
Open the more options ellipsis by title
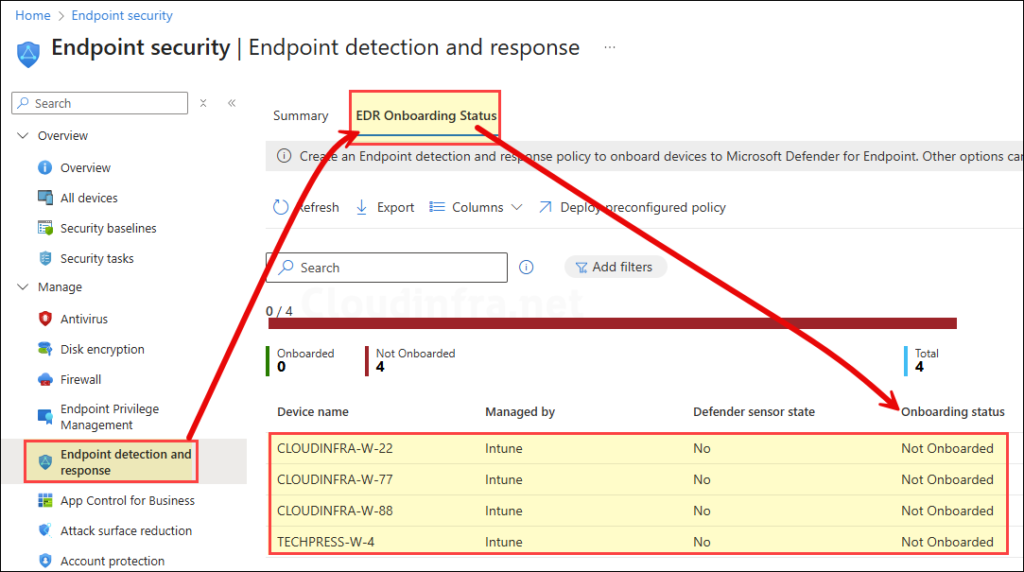tap(609, 47)
